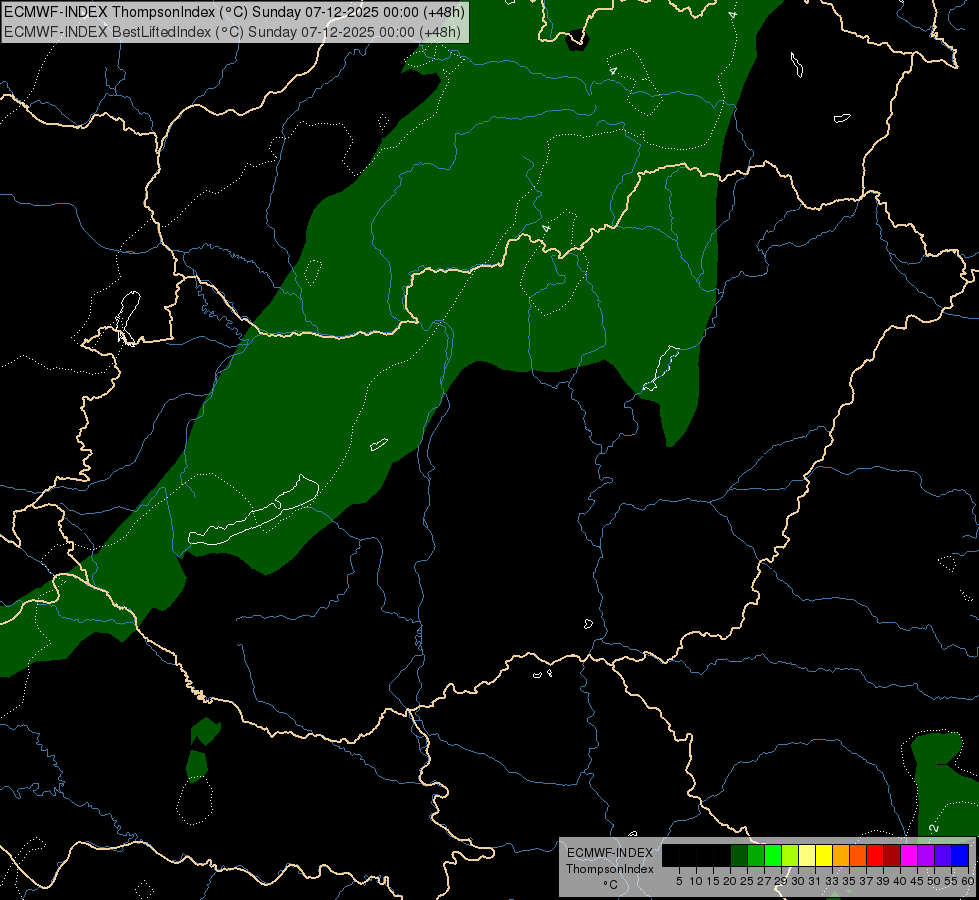Click the violet 50–55 legend swatch

tap(943, 855)
